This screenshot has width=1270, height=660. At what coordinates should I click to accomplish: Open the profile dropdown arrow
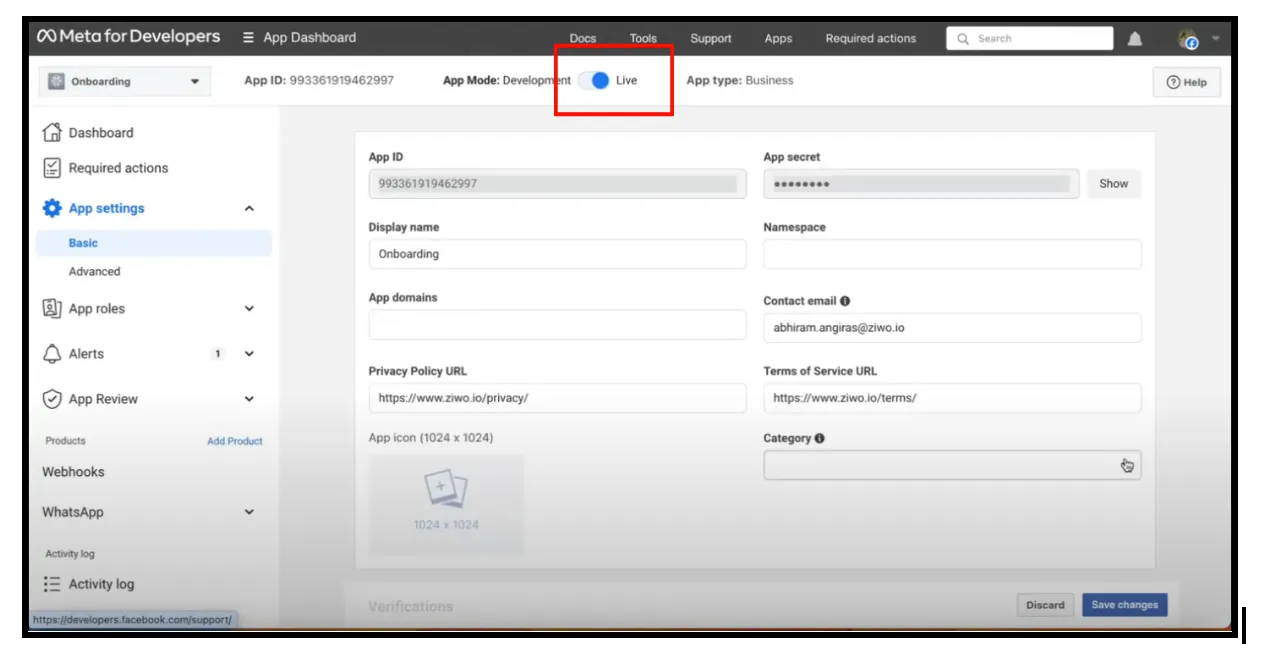(1215, 39)
